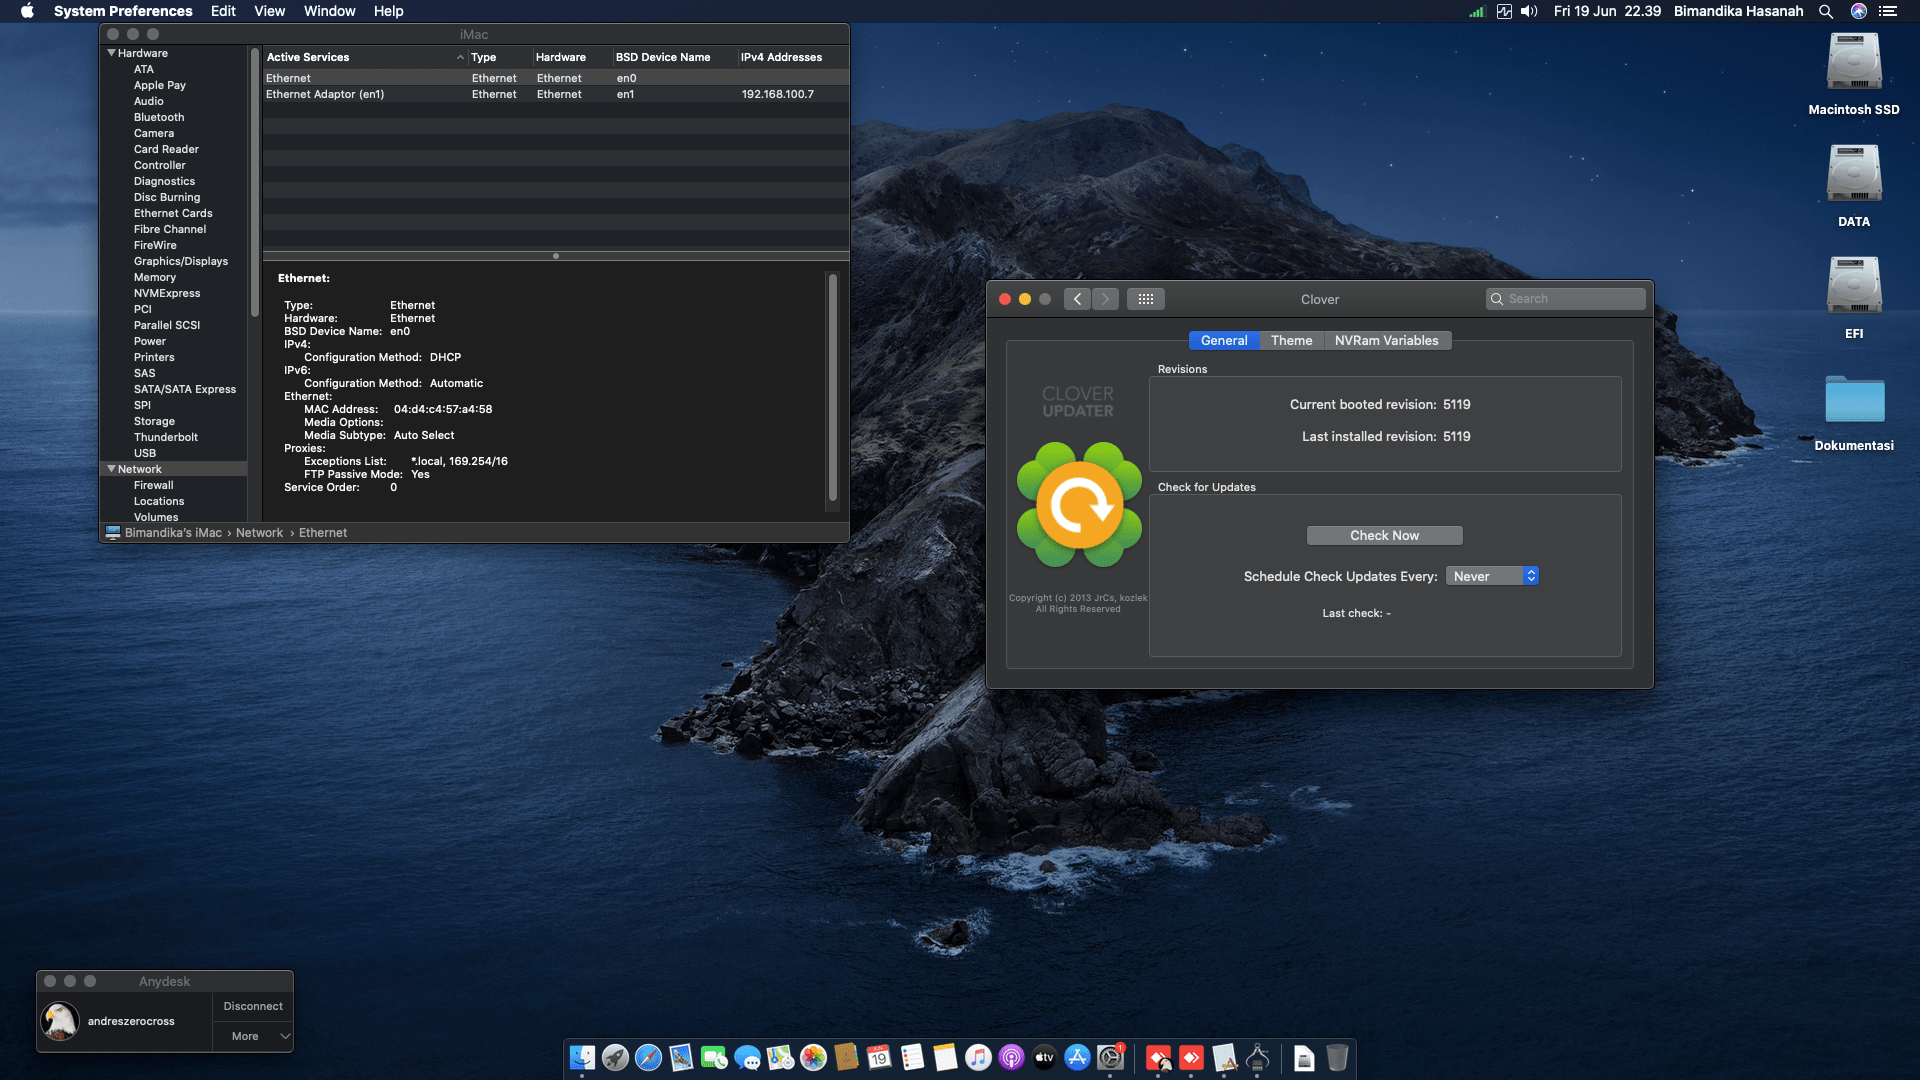Sort by Active Services column header

pos(366,57)
